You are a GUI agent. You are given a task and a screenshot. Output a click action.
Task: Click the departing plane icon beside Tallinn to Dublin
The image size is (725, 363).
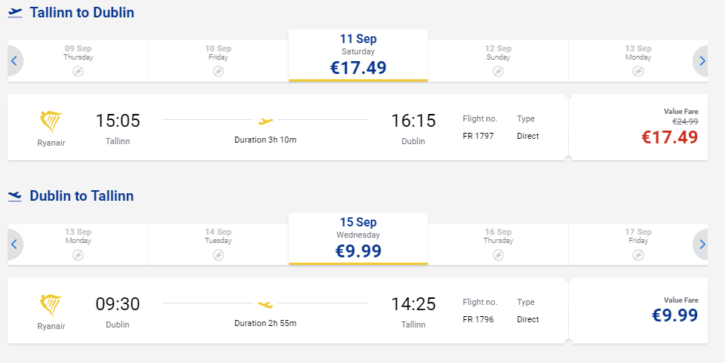click(x=15, y=13)
